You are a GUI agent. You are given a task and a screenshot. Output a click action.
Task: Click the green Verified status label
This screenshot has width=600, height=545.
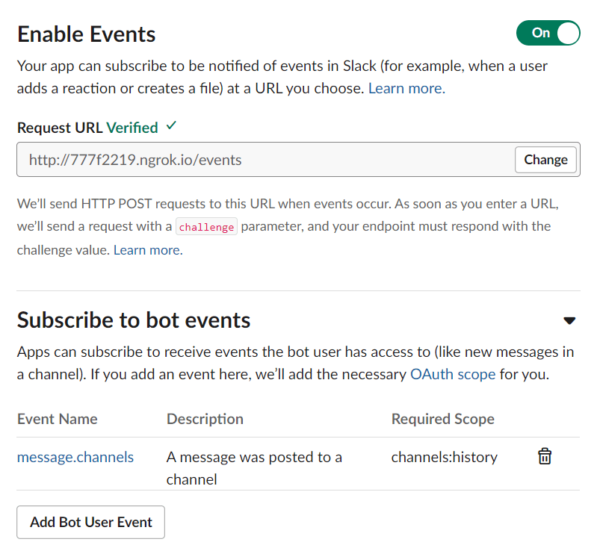(x=132, y=128)
